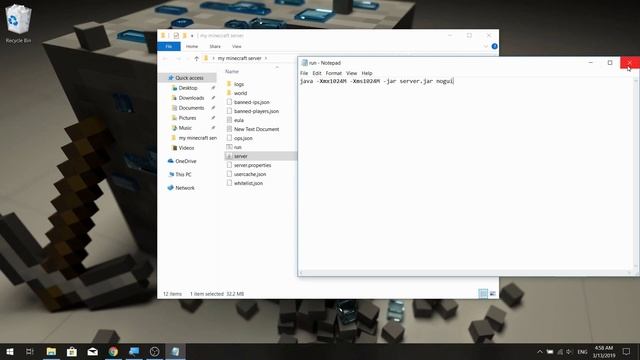Show hidden system tray icons
Screen dimensions: 640x360
tap(540, 351)
